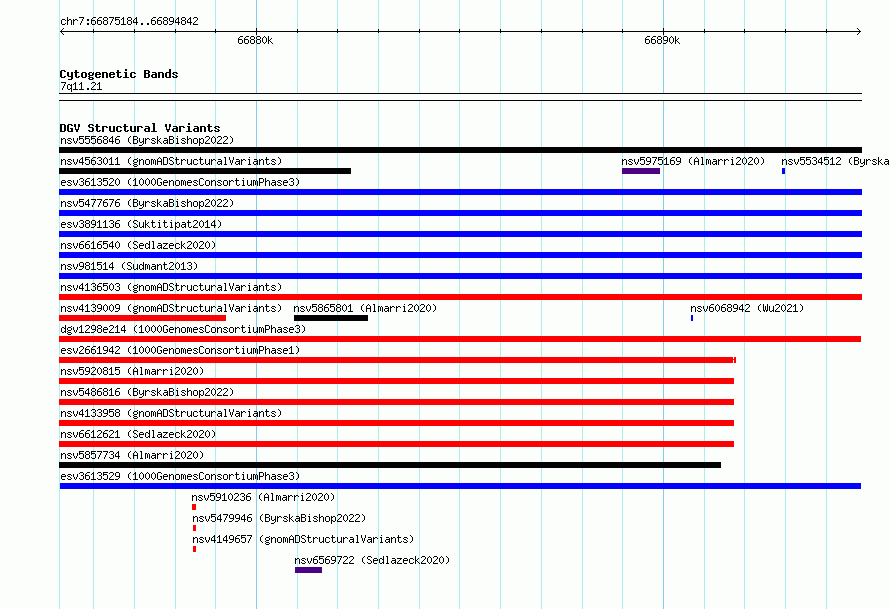Select the blue bar of nsv981514
Screen dimensions: 890x609
(x=460, y=276)
